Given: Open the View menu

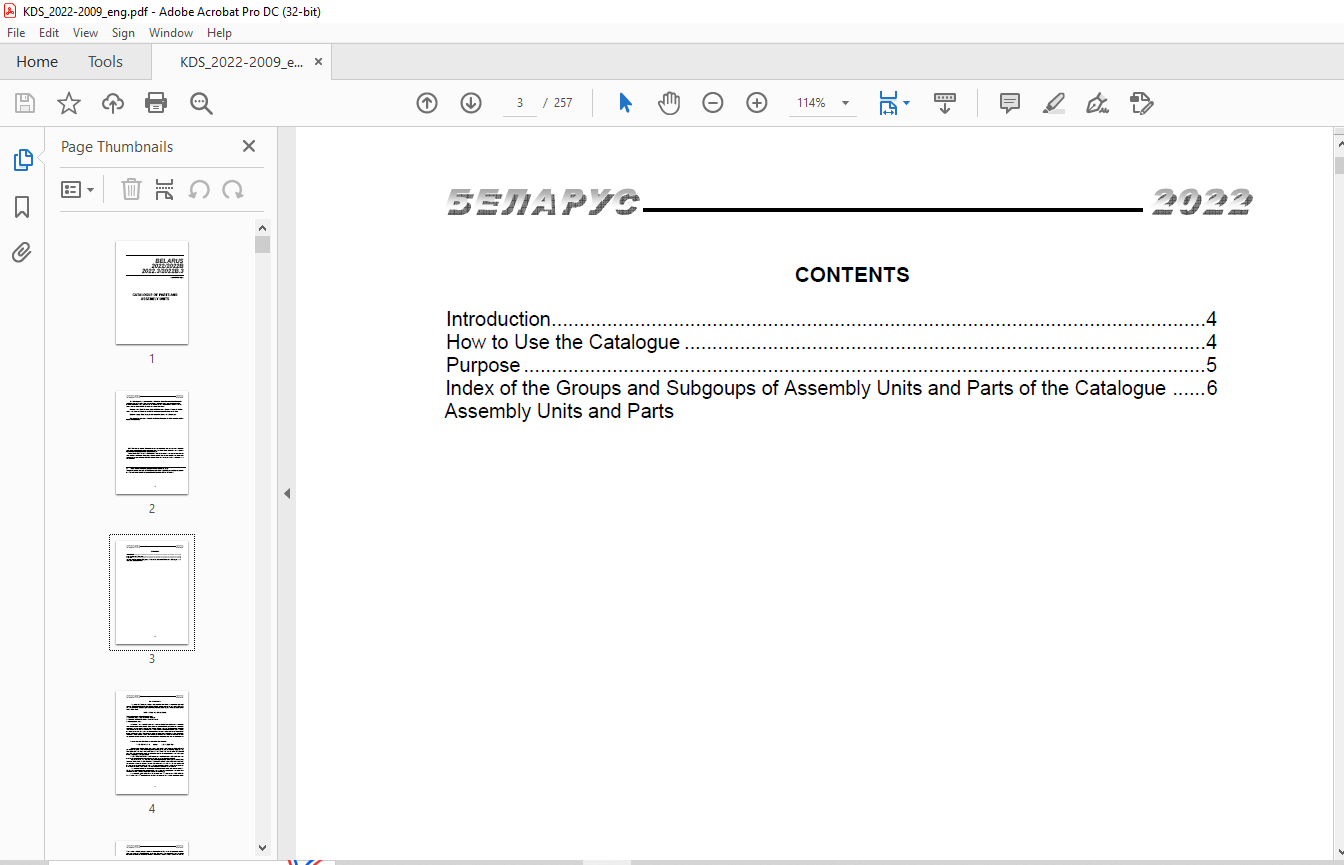Looking at the screenshot, I should coord(86,33).
